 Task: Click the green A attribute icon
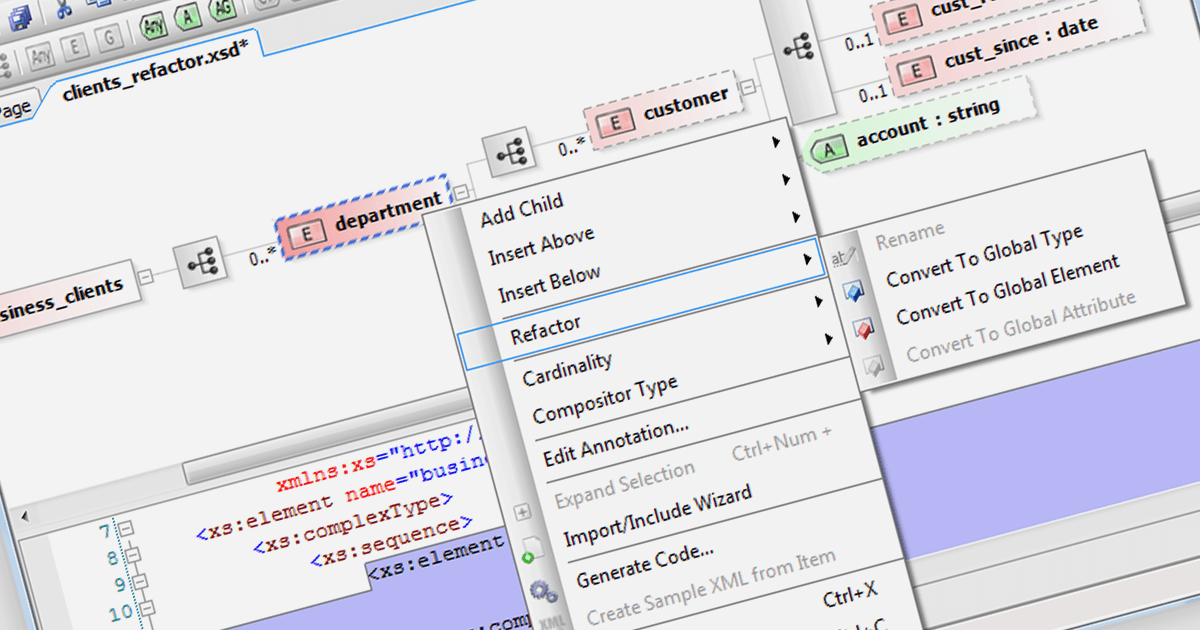(186, 18)
